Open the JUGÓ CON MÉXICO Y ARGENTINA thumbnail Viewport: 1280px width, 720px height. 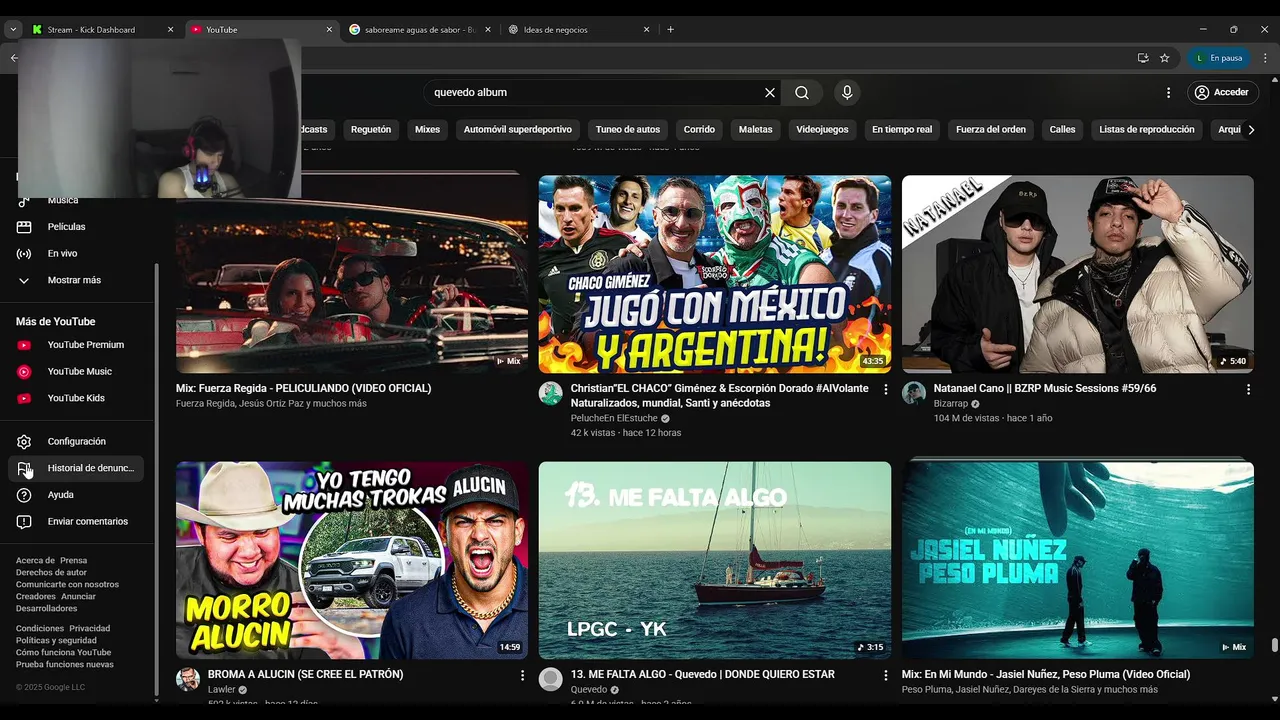pos(715,275)
